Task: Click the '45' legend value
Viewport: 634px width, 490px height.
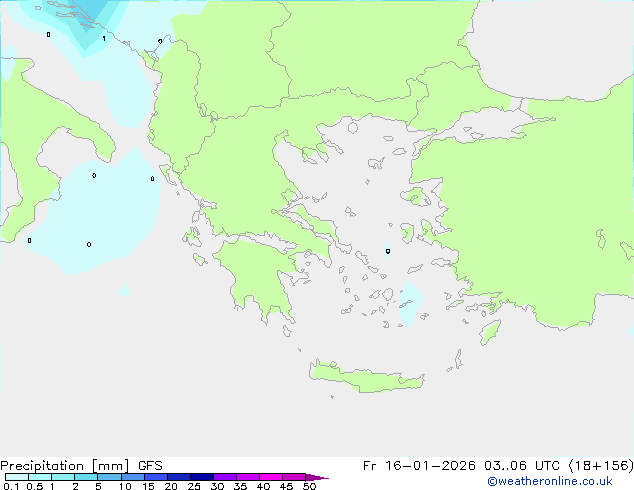Action: pyautogui.click(x=286, y=486)
